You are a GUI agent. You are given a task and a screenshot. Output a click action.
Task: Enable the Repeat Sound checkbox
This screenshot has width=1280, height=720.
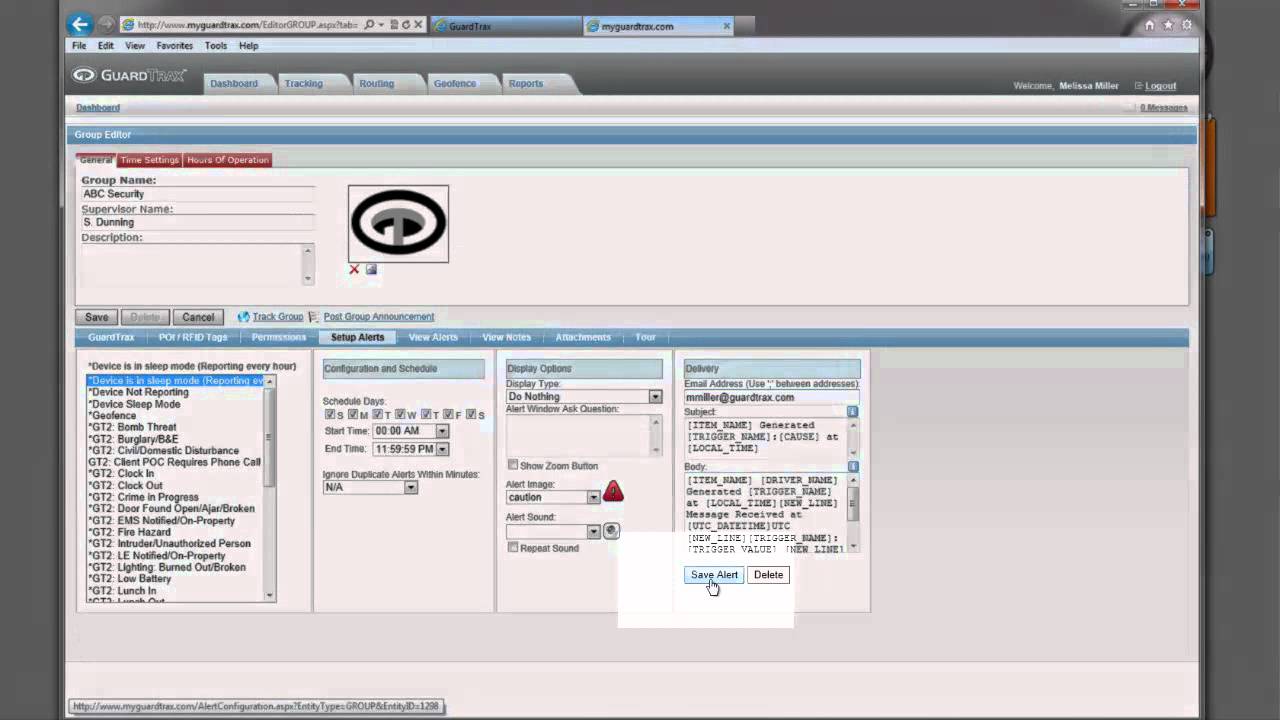coord(513,548)
